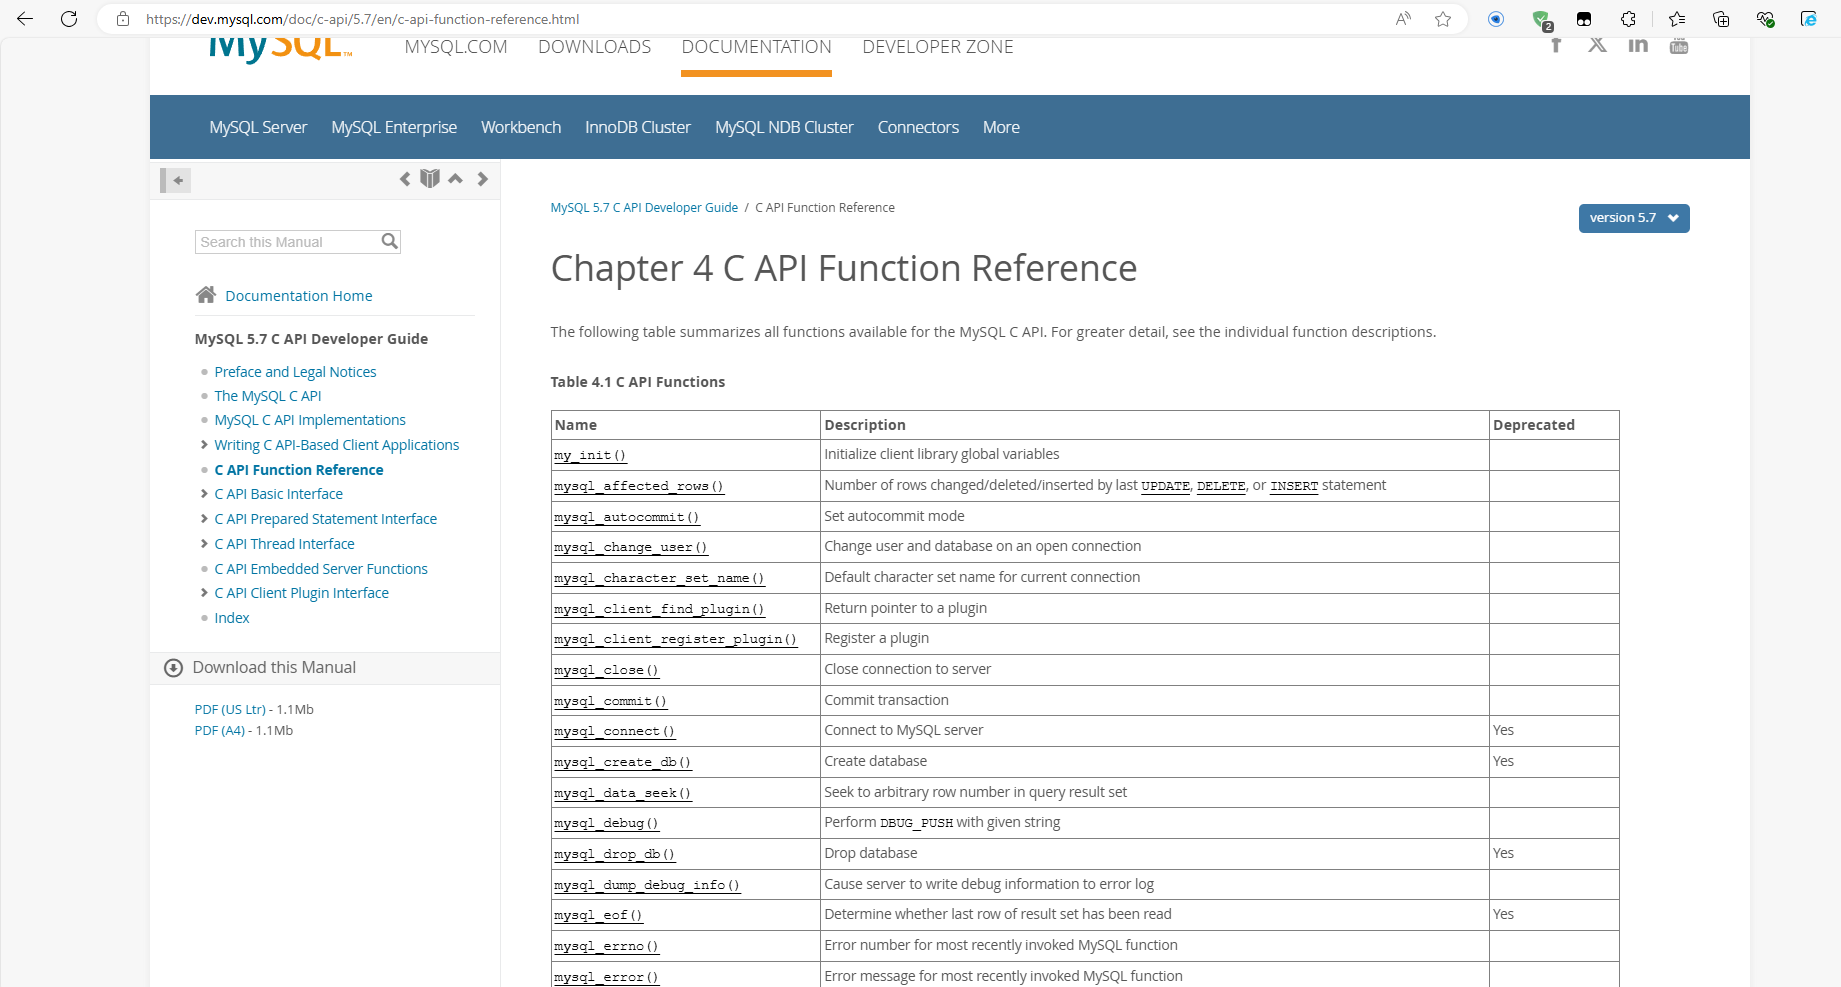Open the version 5.7 dropdown
This screenshot has width=1841, height=987.
click(1634, 218)
